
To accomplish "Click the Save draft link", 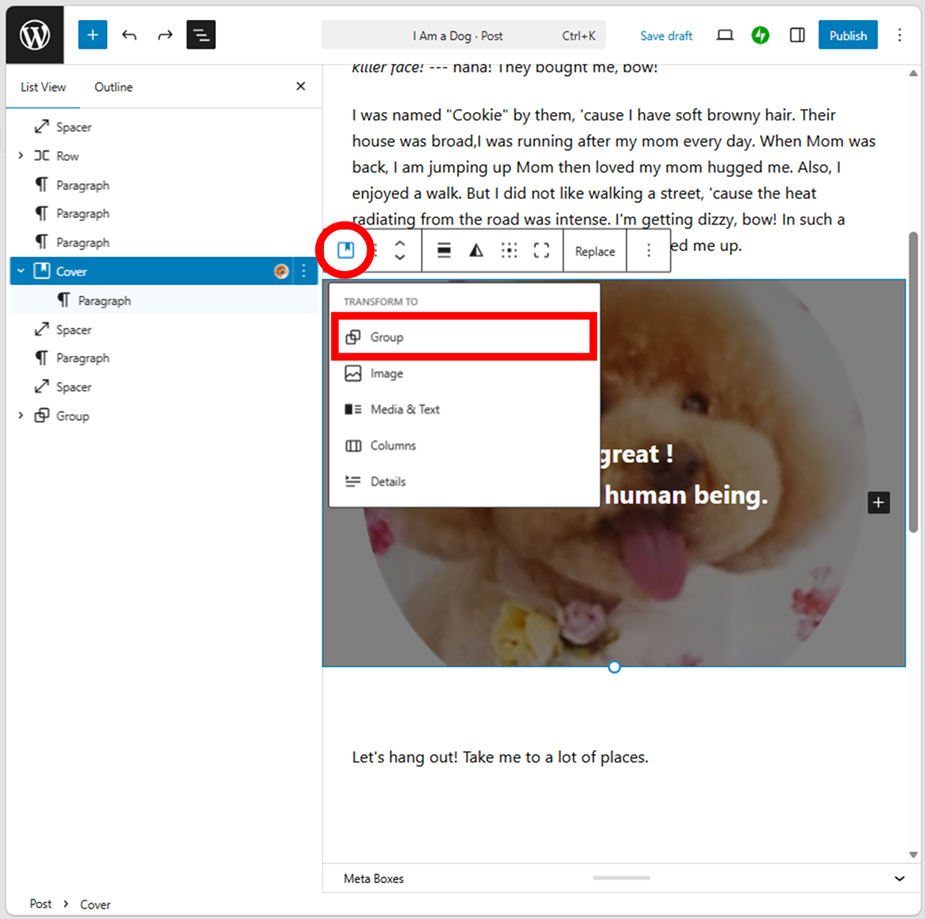I will click(x=666, y=36).
